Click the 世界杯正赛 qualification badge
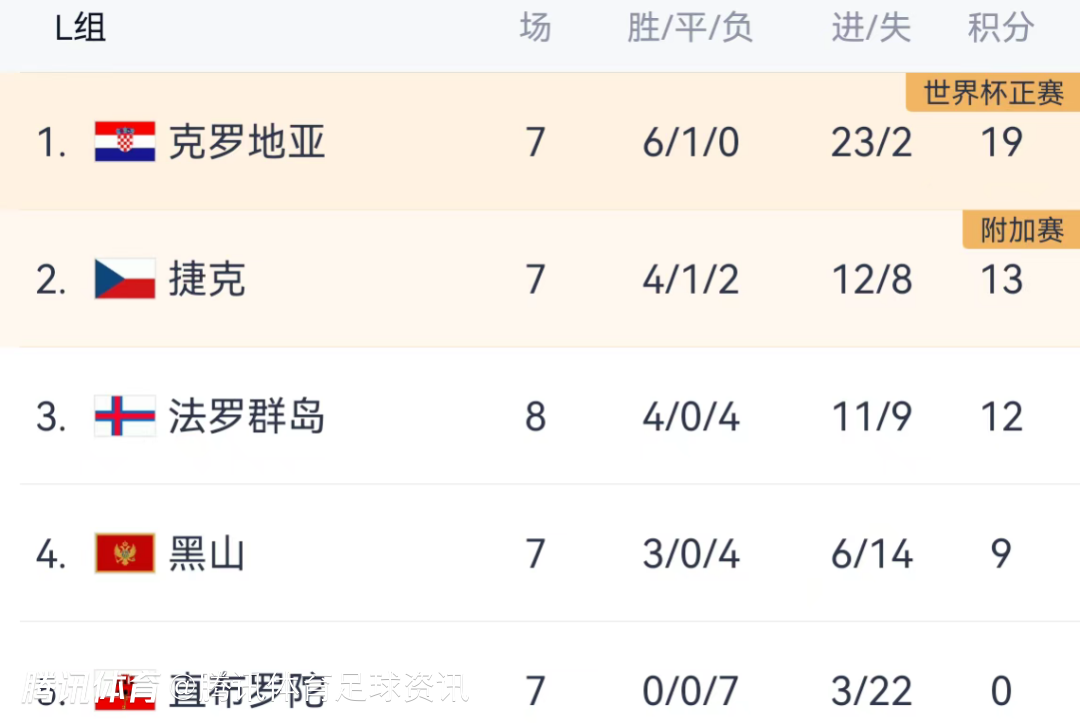Viewport: 1080px width, 723px height. [992, 93]
